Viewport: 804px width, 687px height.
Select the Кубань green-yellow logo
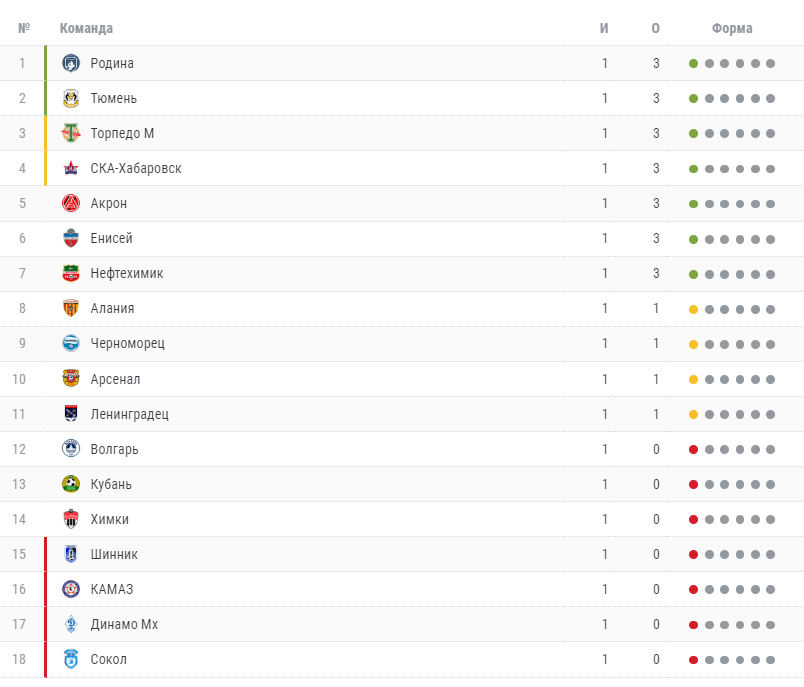pos(71,483)
